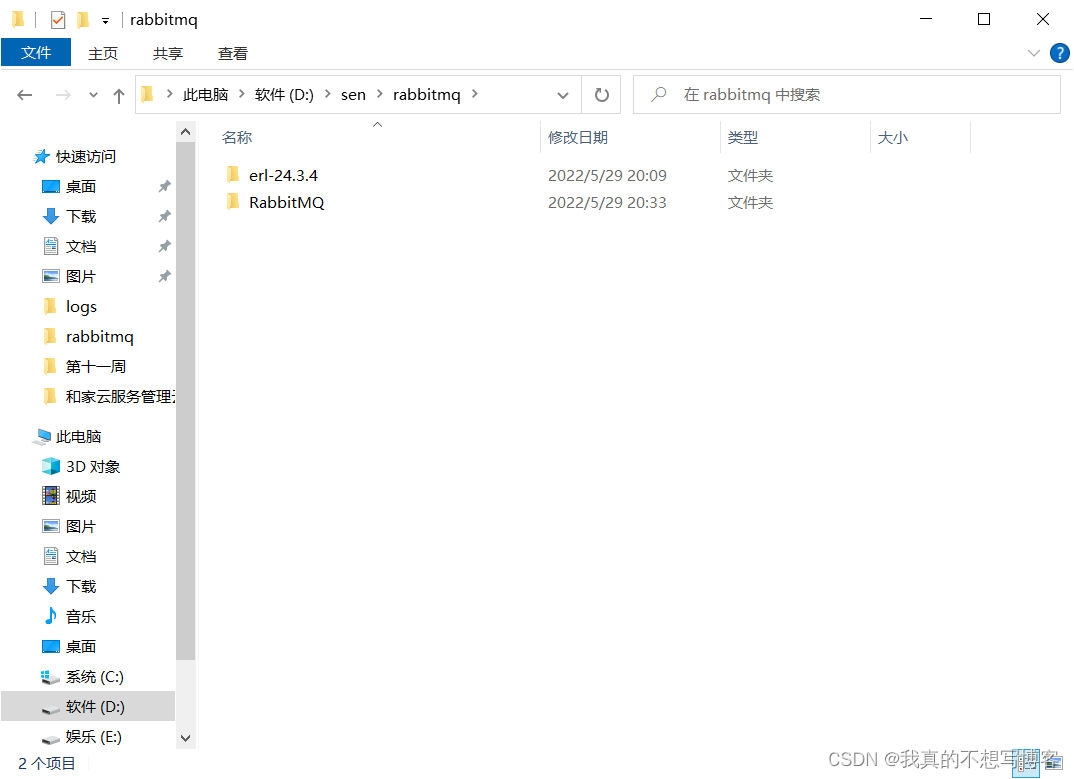
Task: Click the back navigation arrow
Action: pyautogui.click(x=25, y=95)
